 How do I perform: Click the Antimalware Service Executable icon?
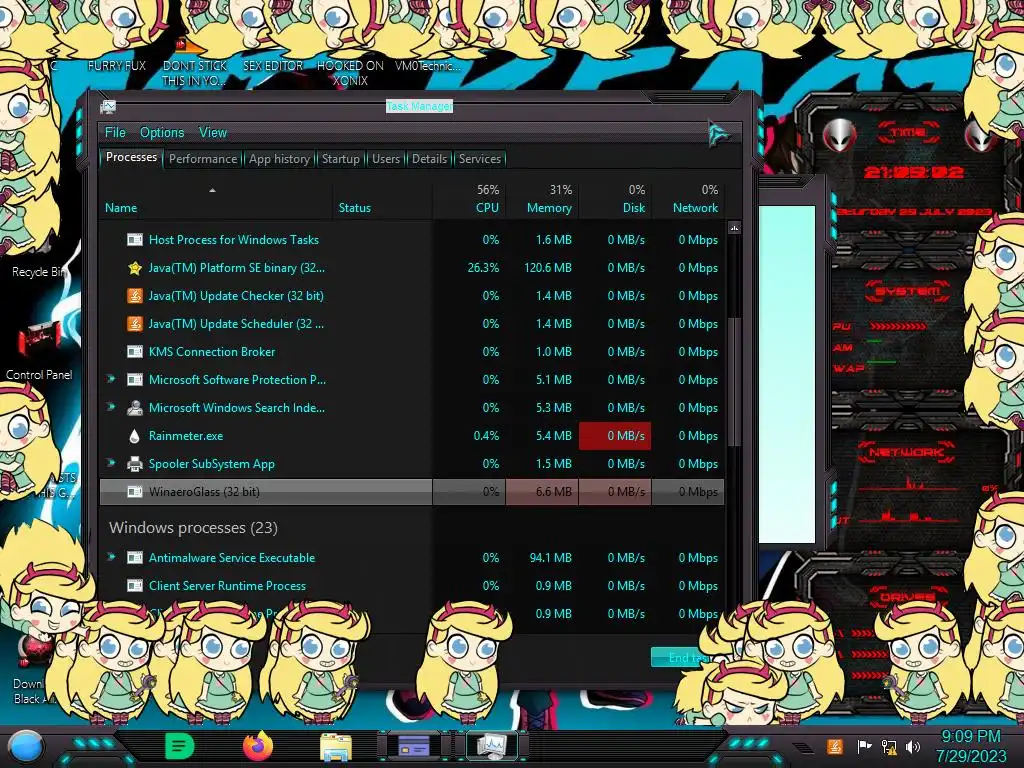(135, 558)
